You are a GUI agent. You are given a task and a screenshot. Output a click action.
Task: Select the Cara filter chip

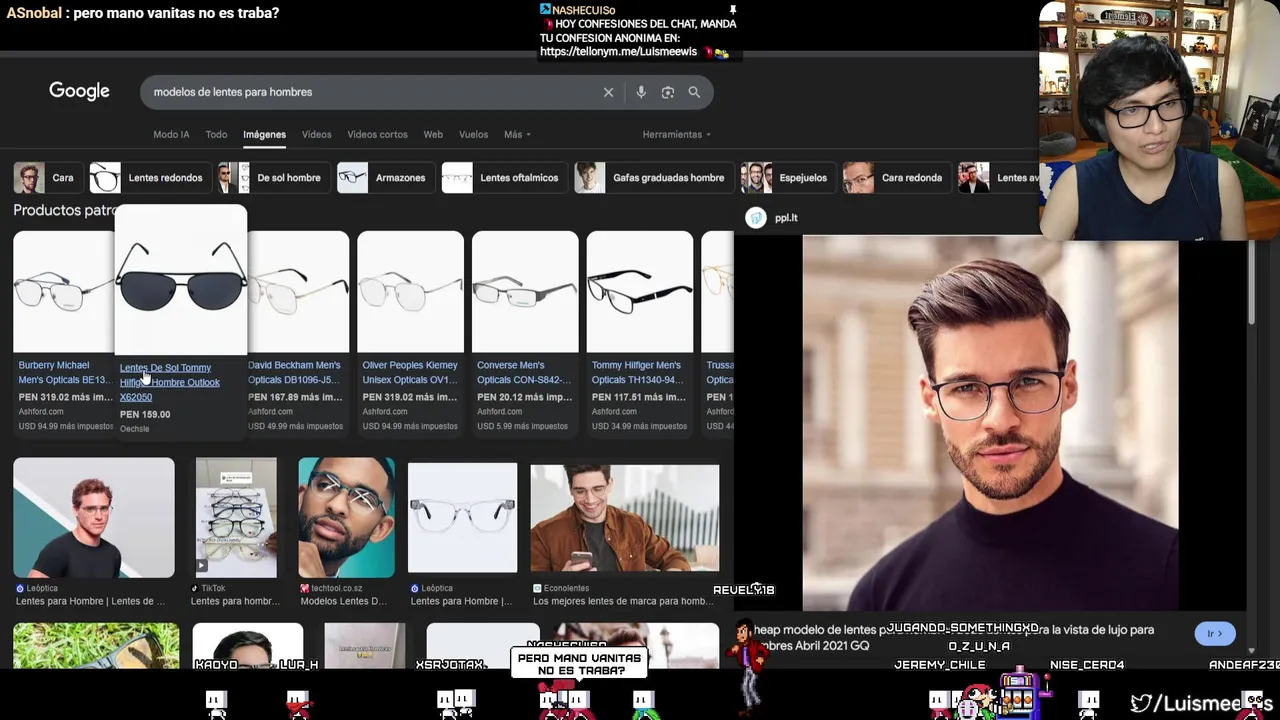tap(46, 178)
